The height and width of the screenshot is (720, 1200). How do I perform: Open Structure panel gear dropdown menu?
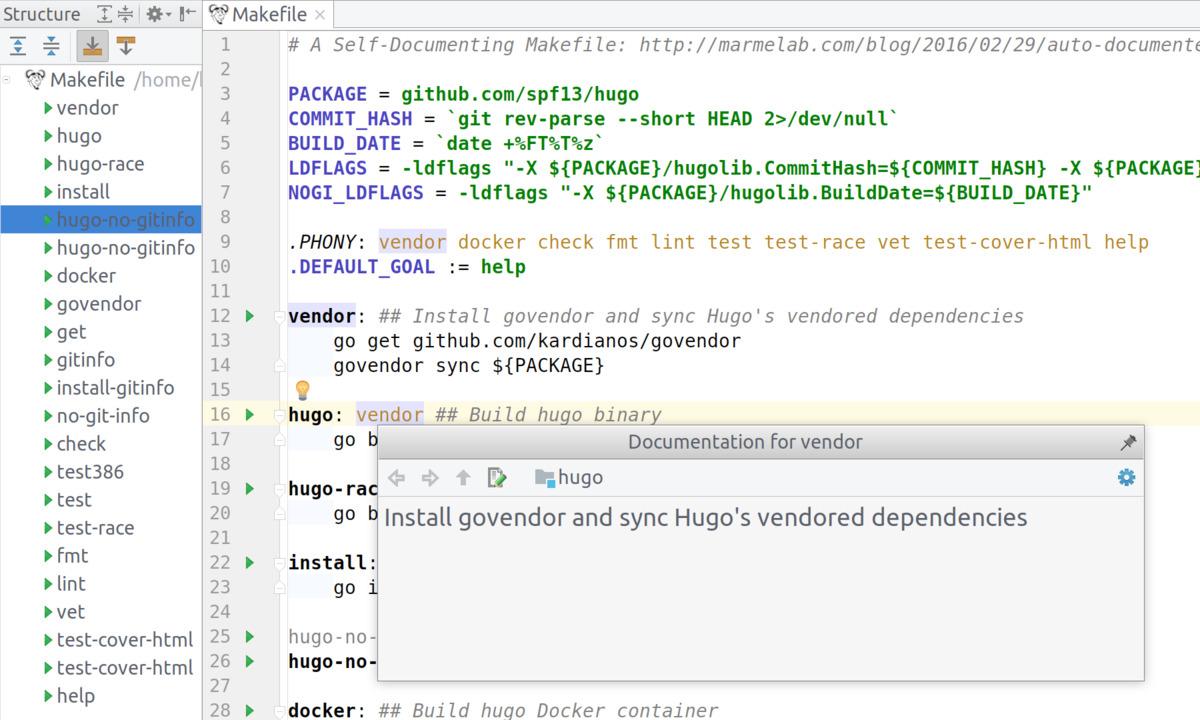tap(159, 14)
